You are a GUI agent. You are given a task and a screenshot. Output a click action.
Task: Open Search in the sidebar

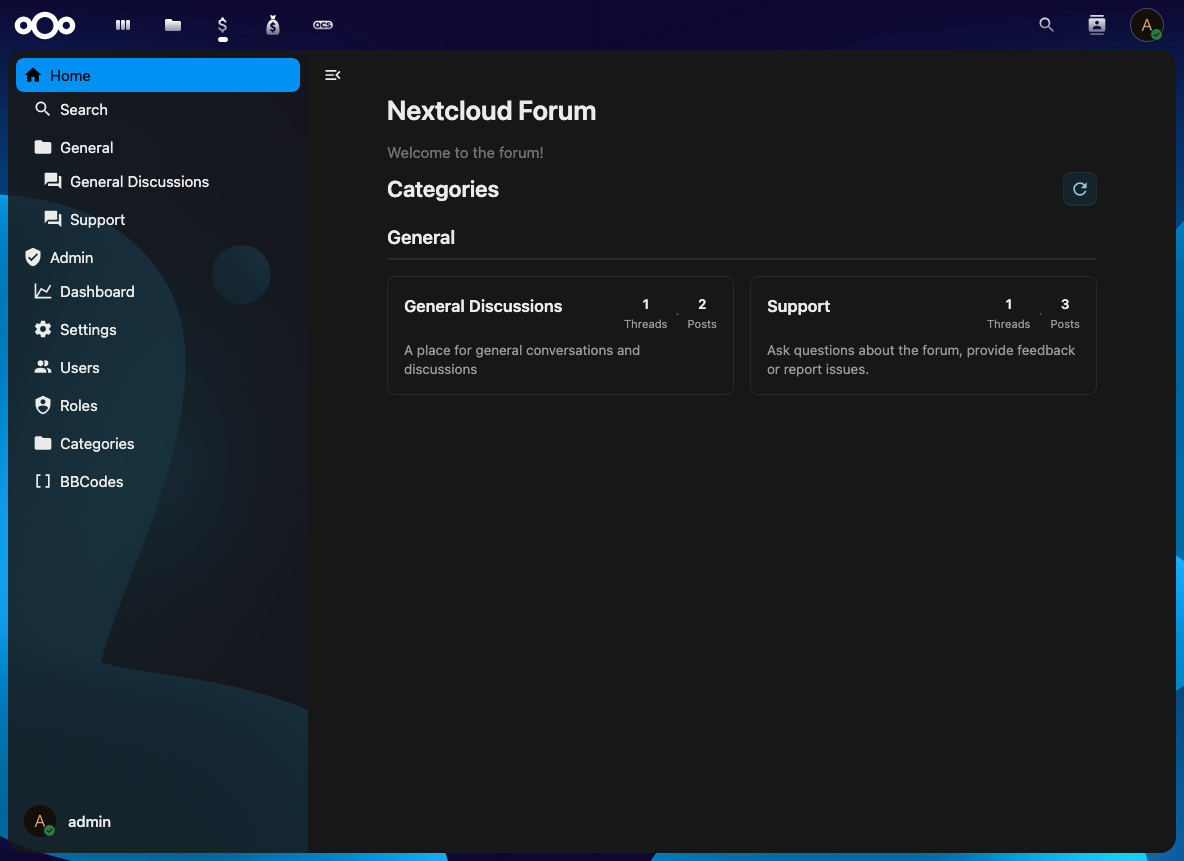tap(83, 110)
